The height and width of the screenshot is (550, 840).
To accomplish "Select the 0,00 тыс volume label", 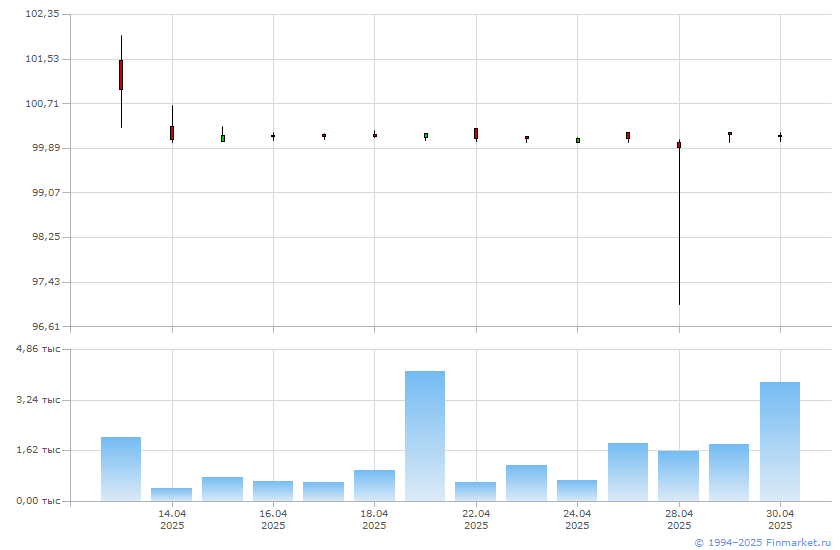I will click(38, 501).
